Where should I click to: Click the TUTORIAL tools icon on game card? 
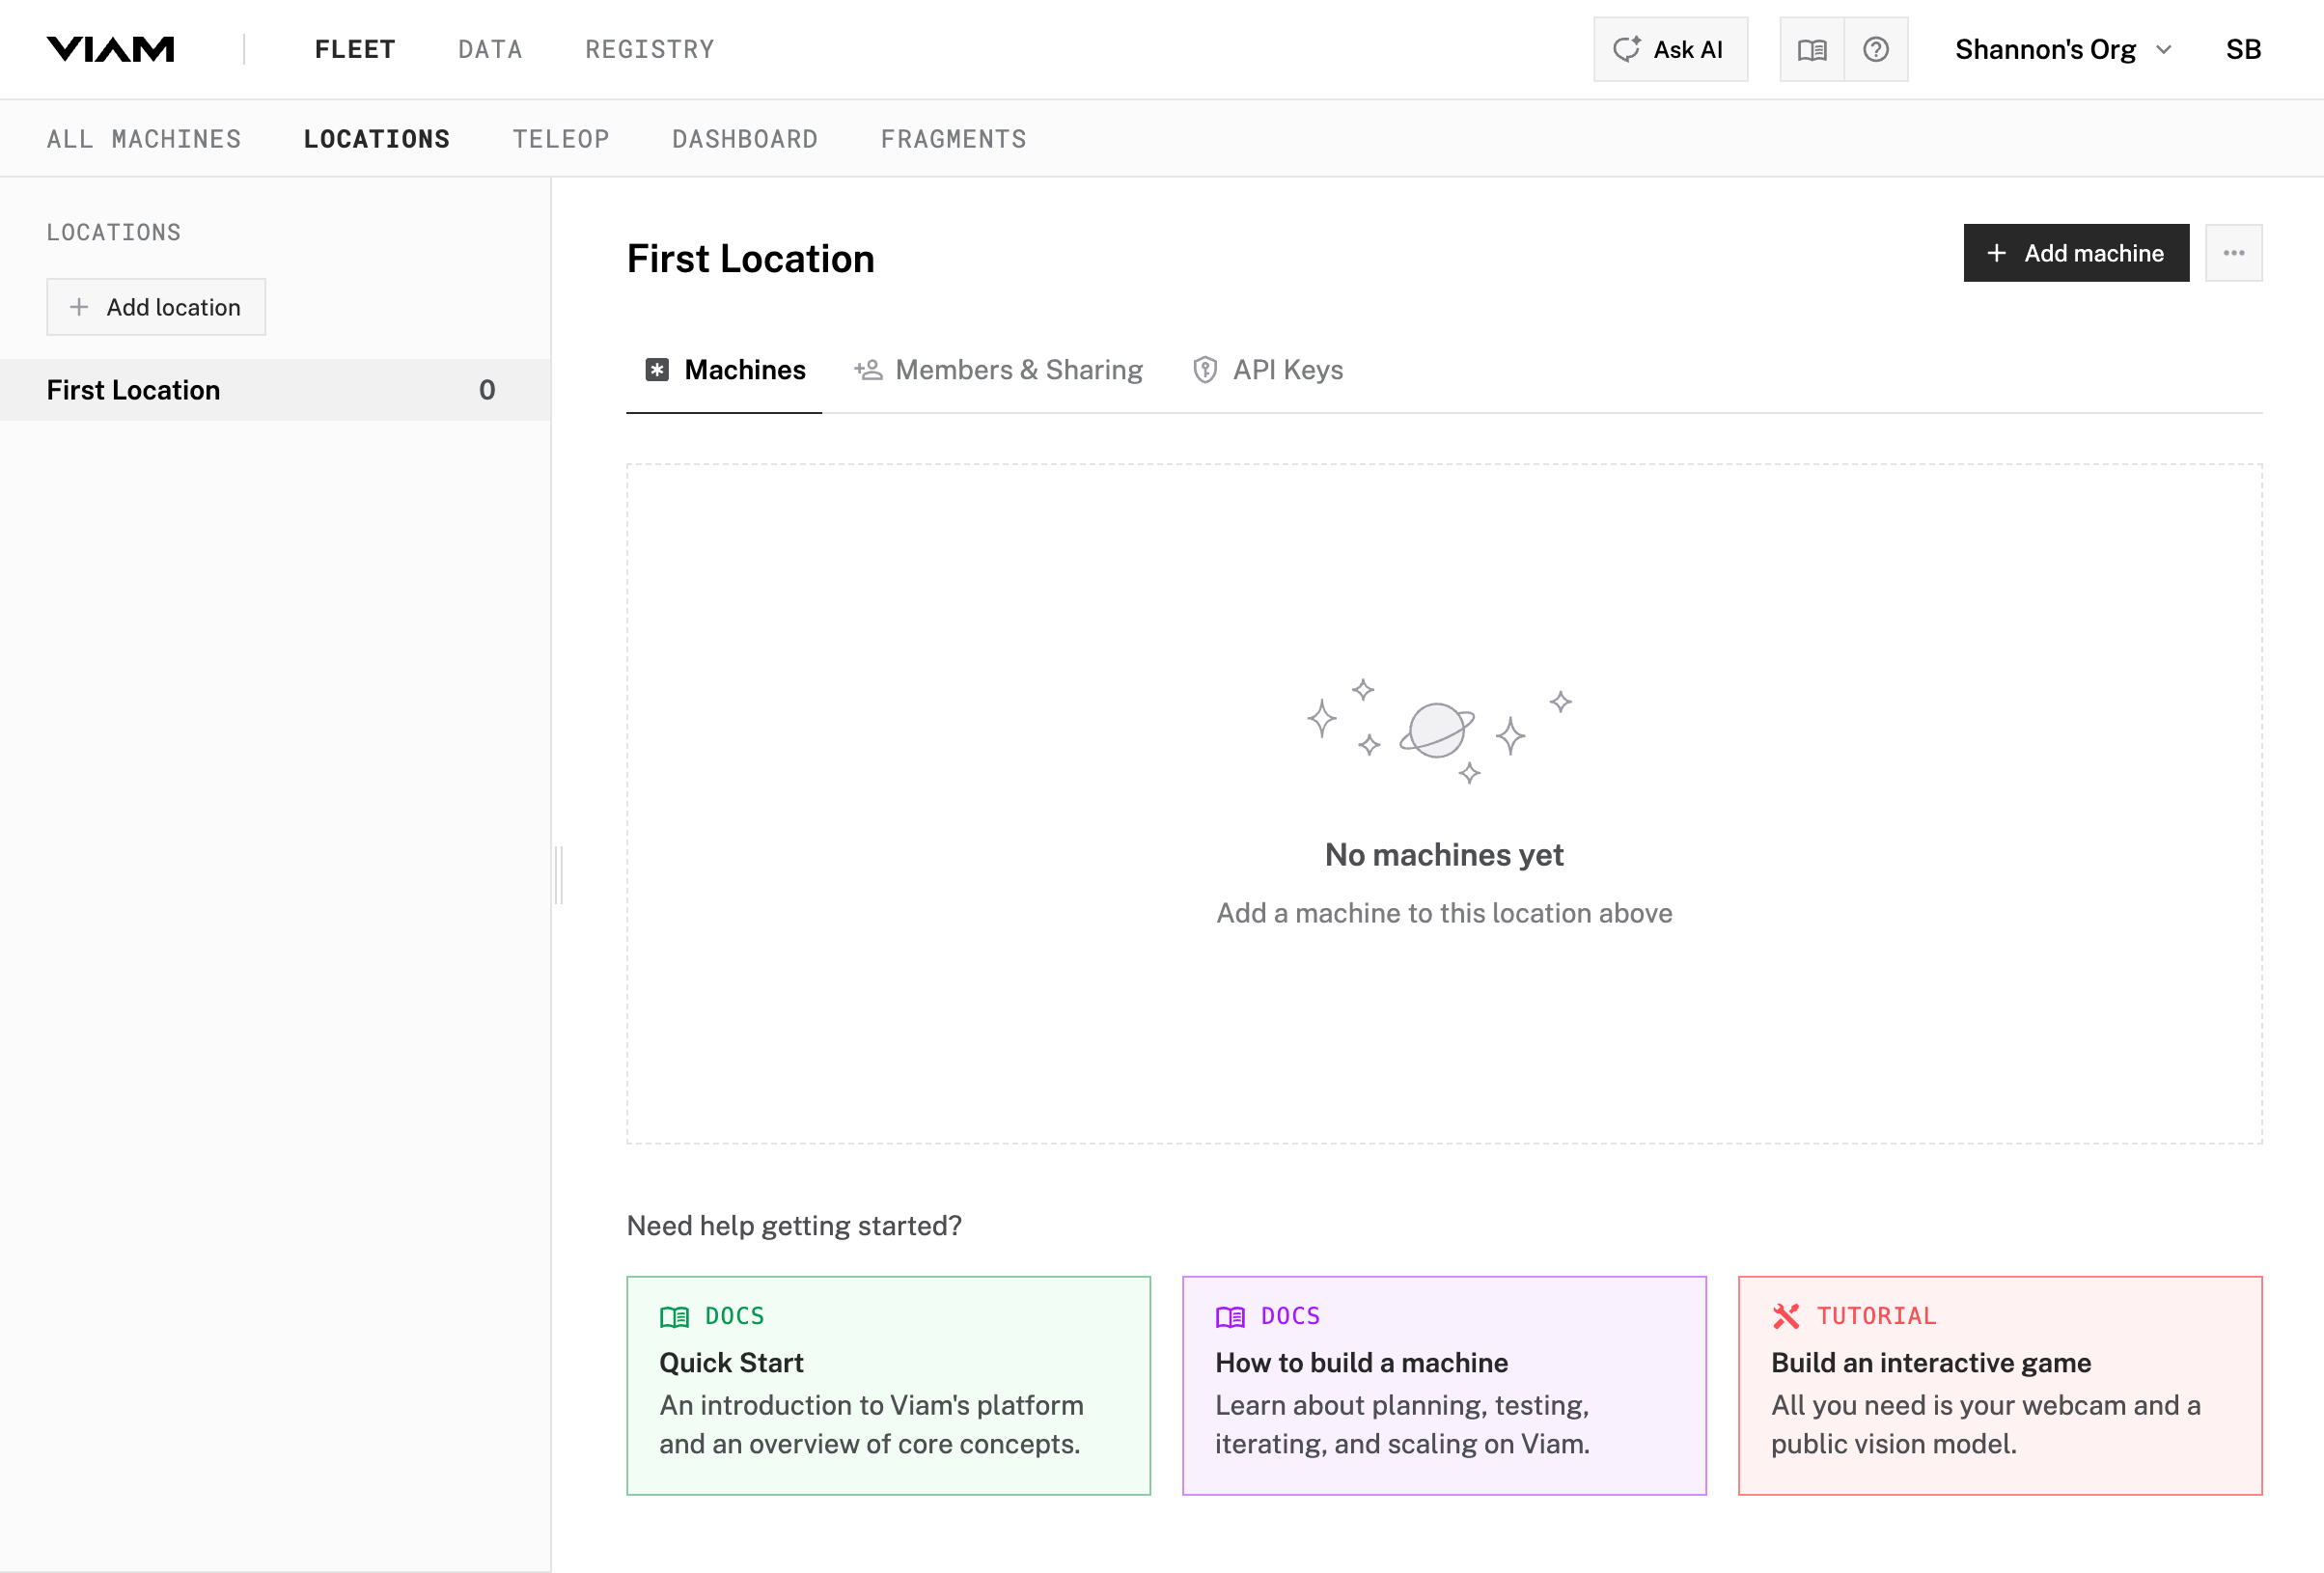(1786, 1315)
